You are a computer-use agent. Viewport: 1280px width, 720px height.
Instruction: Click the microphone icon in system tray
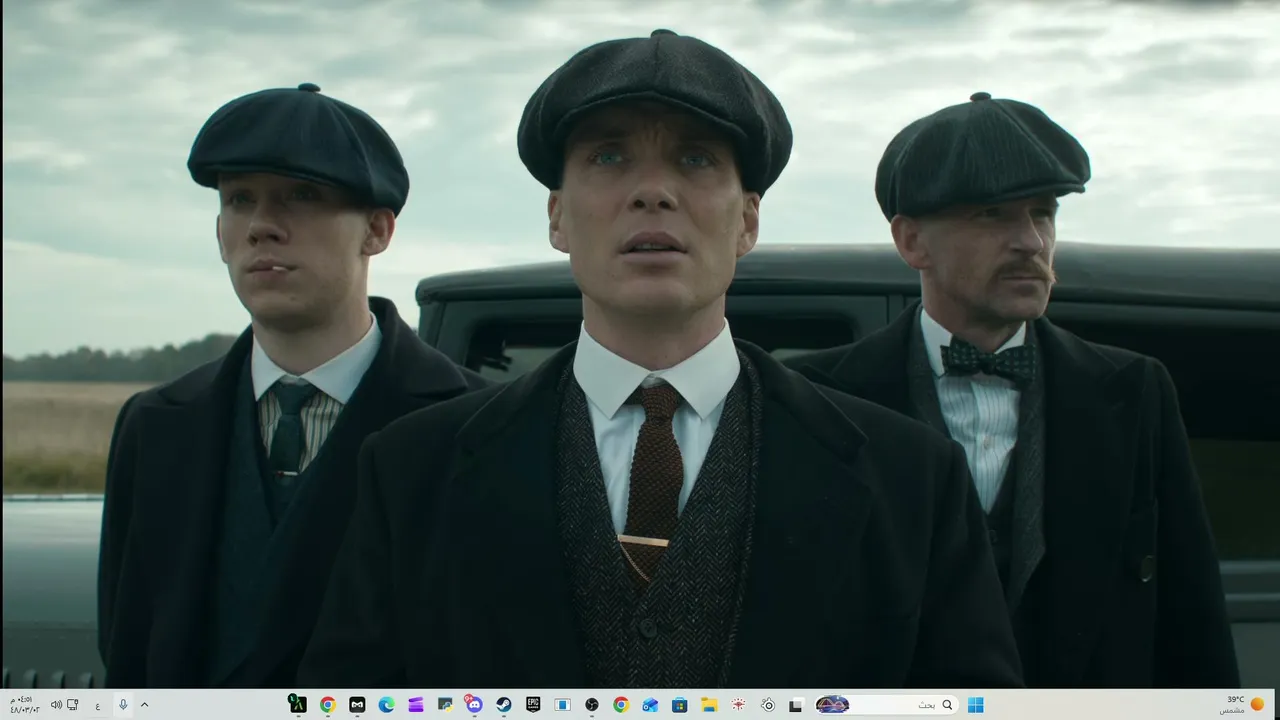123,705
